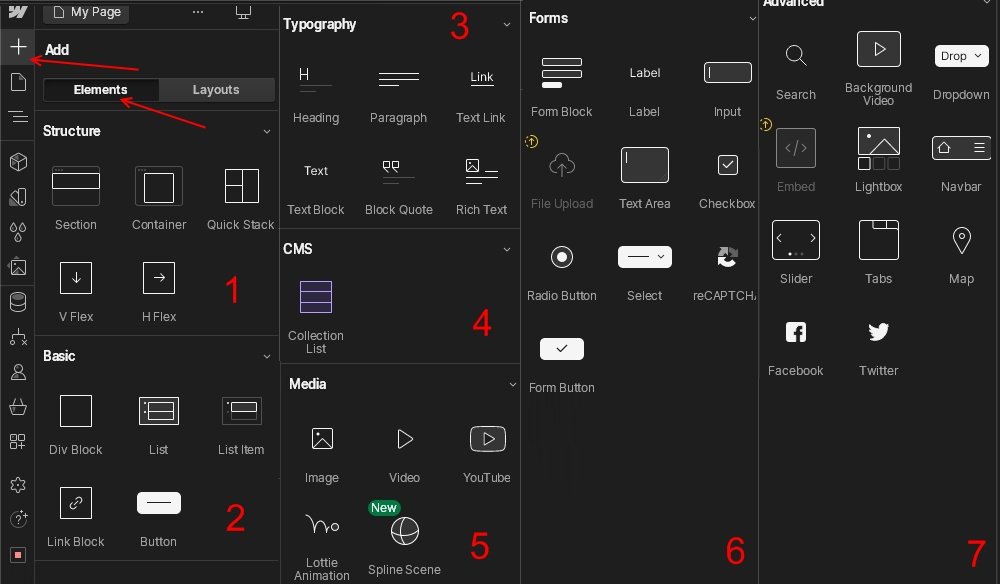Click the Add panel plus icon
This screenshot has width=1000, height=584.
(18, 47)
